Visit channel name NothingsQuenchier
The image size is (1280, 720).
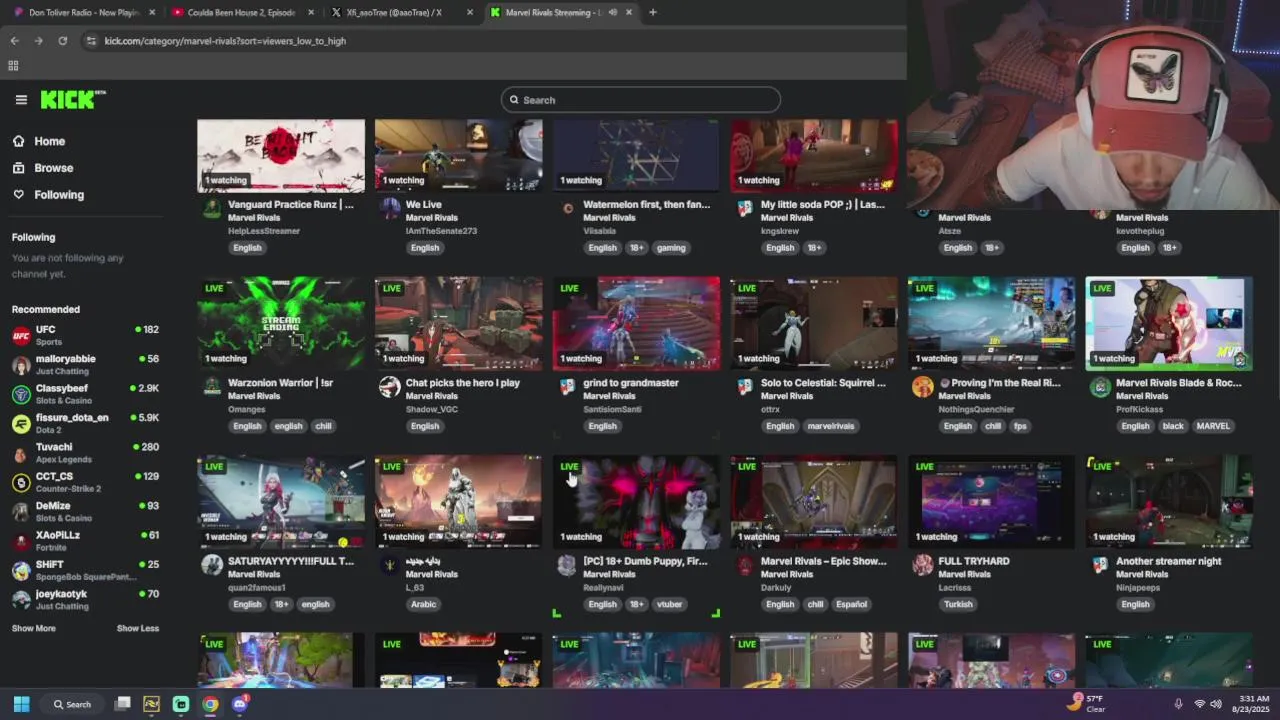coord(976,409)
